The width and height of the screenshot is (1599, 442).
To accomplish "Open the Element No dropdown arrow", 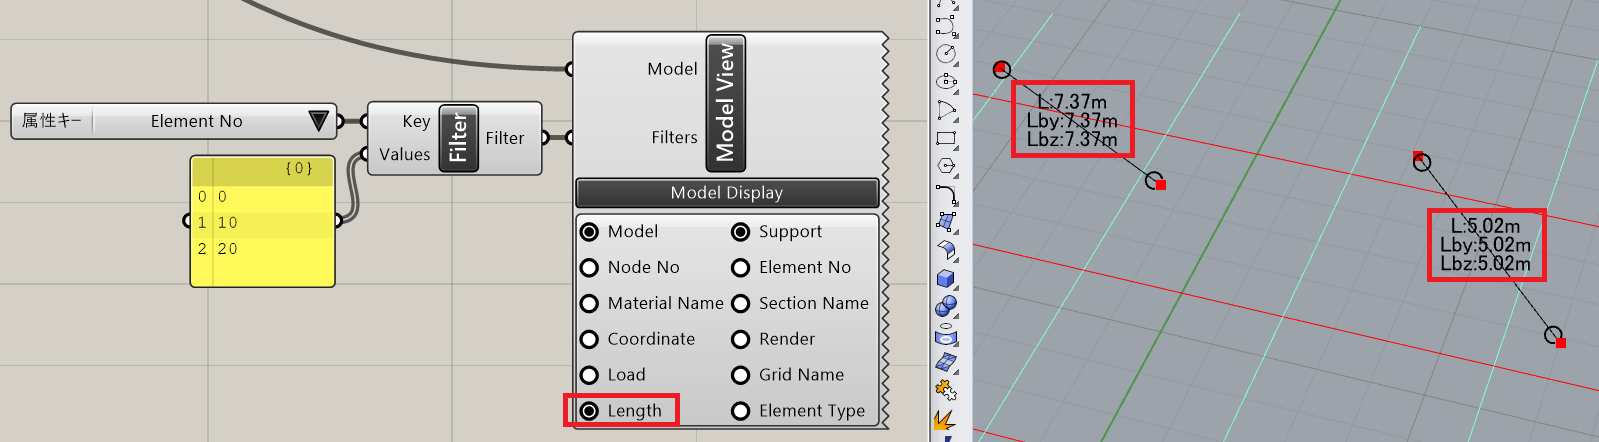I will point(318,121).
